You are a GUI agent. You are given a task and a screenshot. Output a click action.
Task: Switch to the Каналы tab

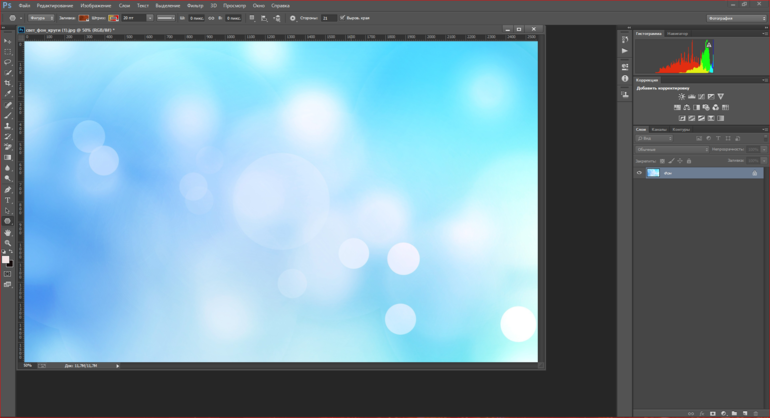[659, 129]
